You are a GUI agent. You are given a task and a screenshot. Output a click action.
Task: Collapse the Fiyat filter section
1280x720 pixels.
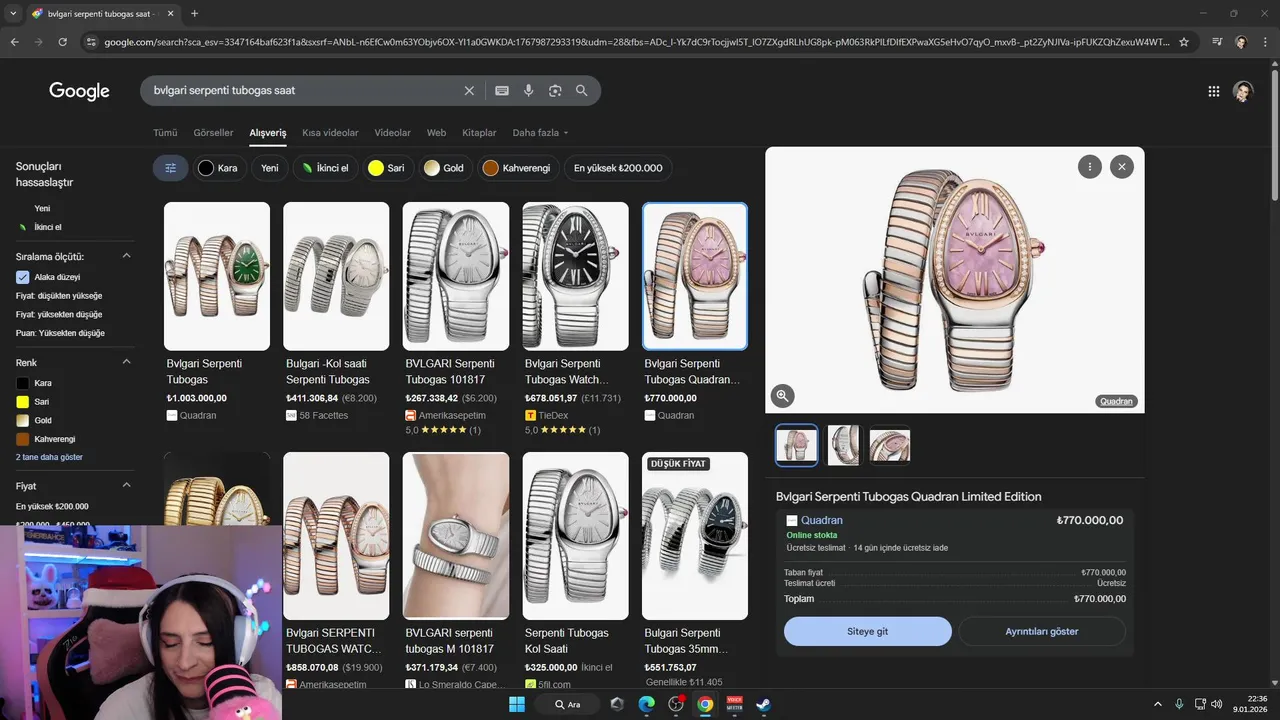coord(127,485)
